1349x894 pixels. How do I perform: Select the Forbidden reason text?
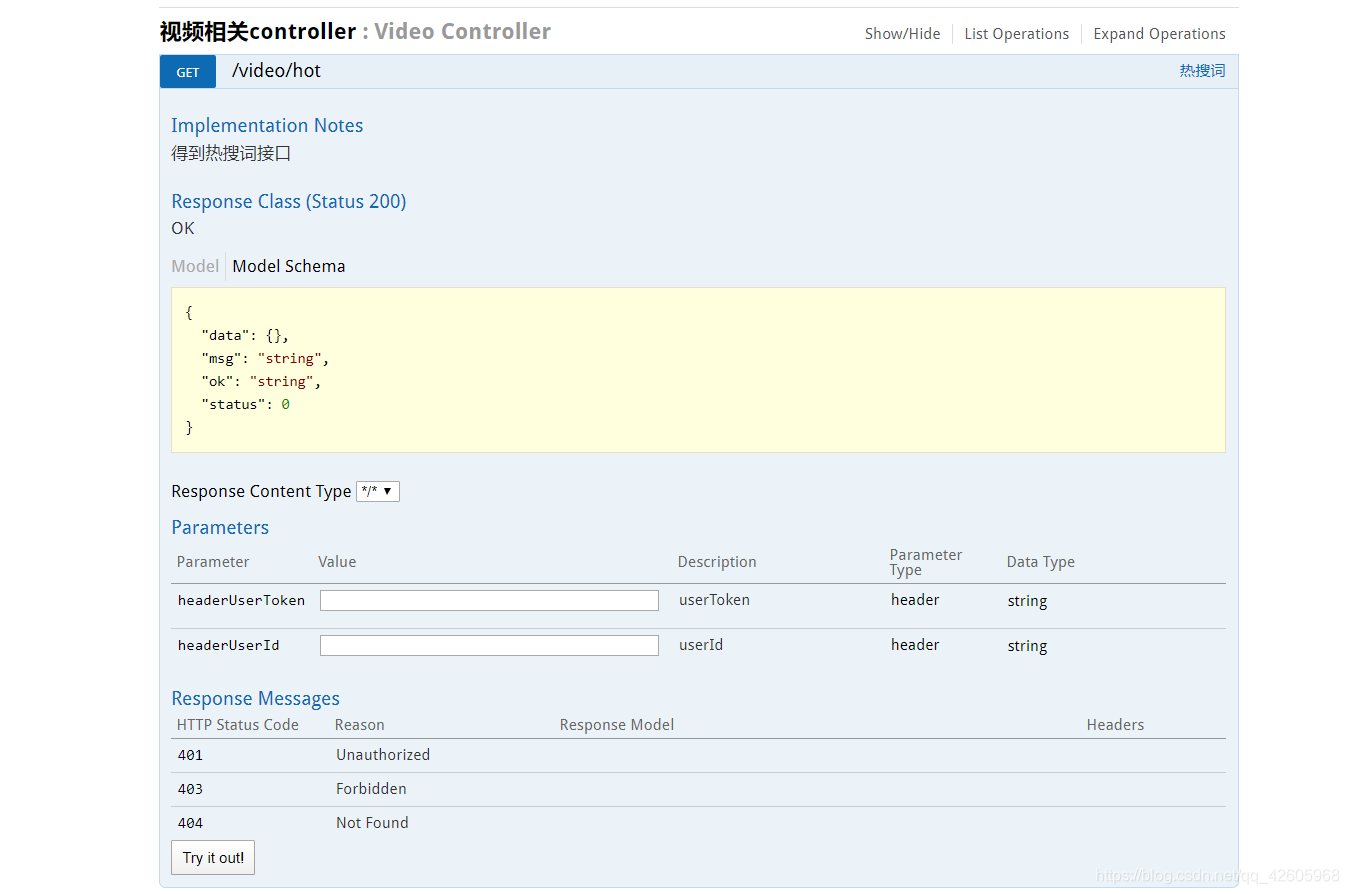click(x=371, y=789)
